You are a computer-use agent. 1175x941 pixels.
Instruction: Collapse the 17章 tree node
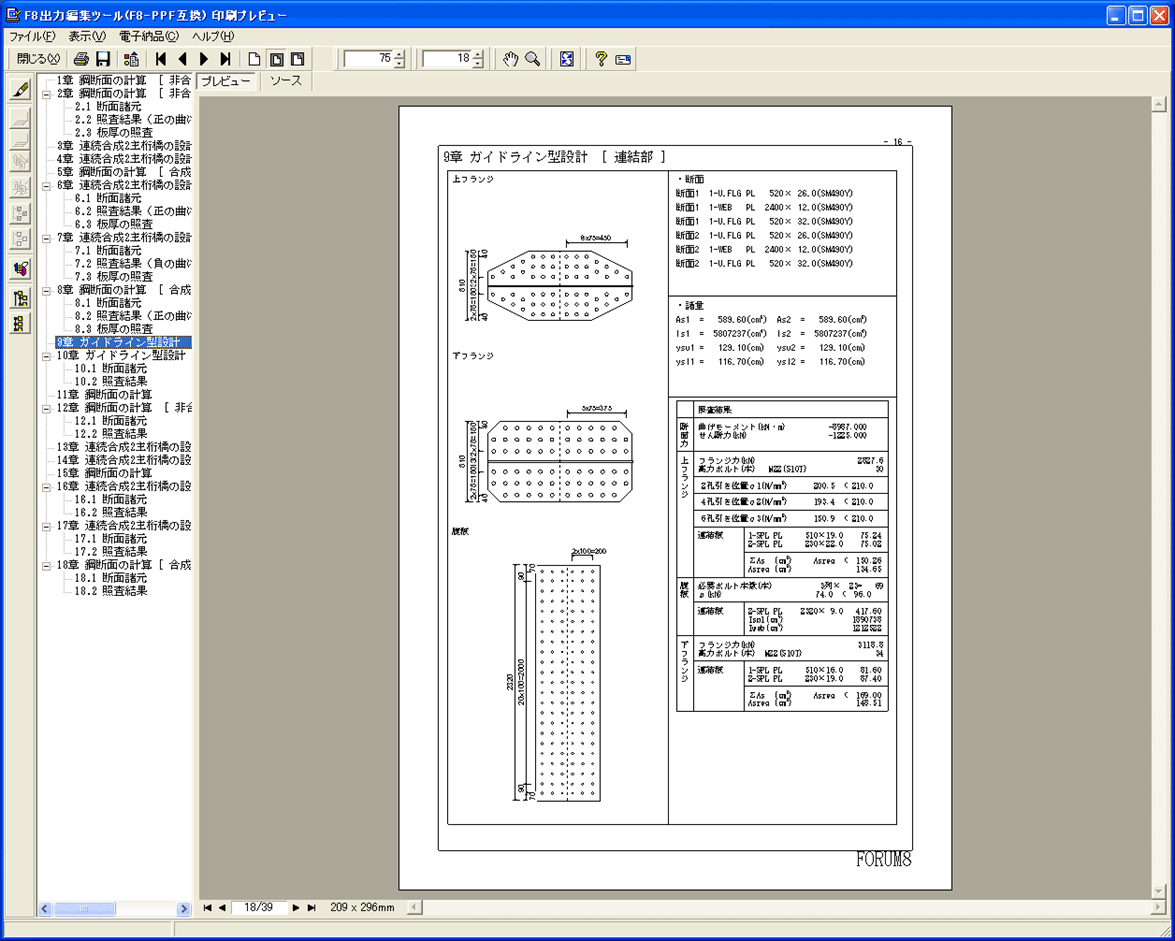click(x=46, y=526)
